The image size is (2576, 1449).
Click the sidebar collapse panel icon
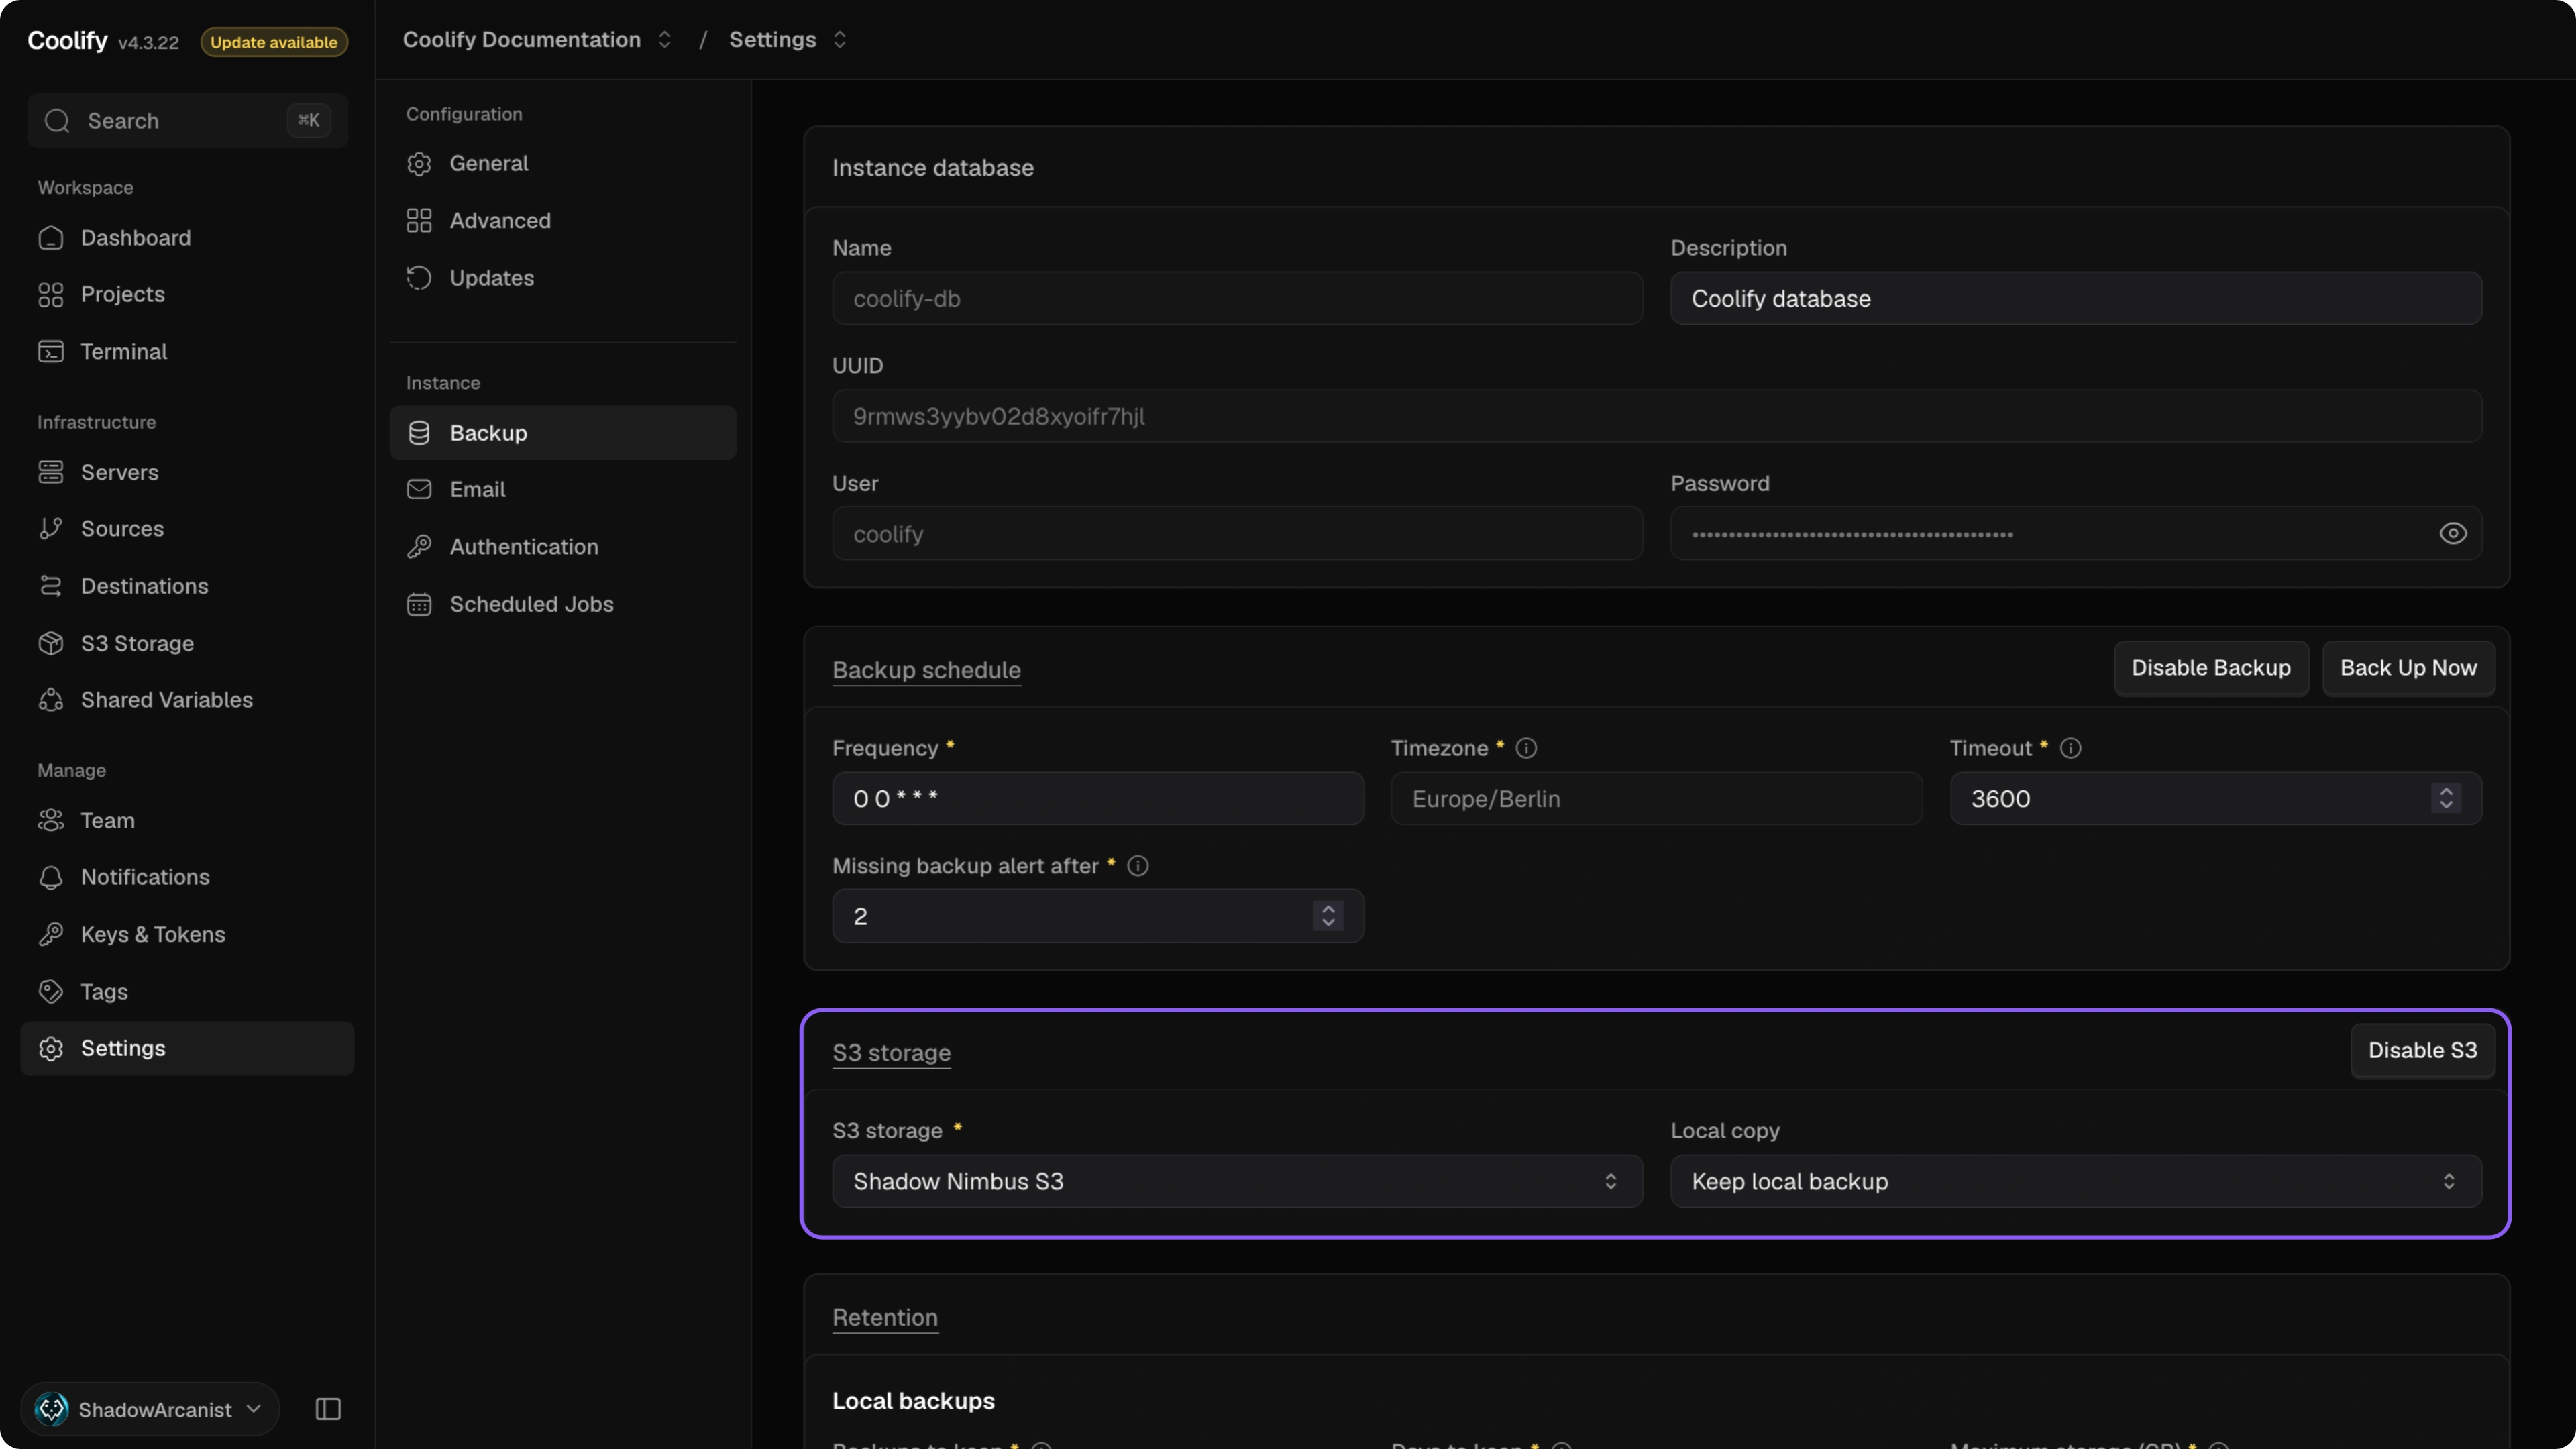(x=328, y=1409)
